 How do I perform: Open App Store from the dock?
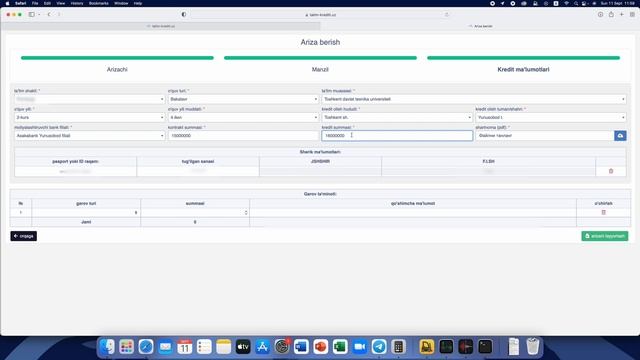(262, 347)
